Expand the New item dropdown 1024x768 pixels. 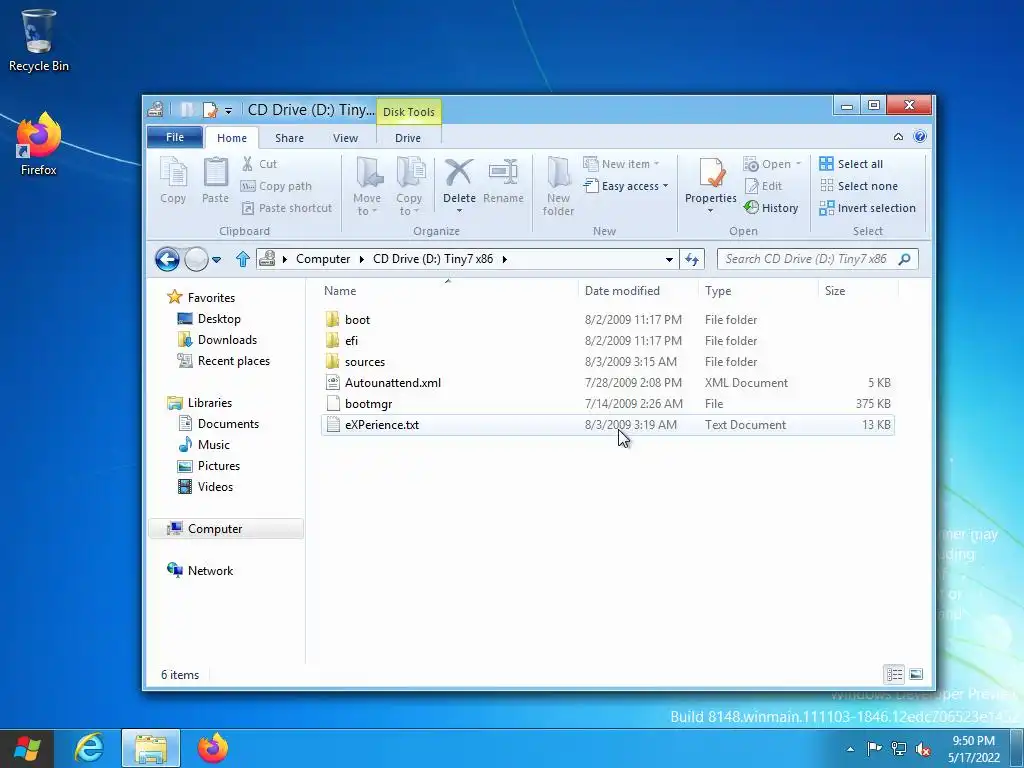(x=656, y=164)
